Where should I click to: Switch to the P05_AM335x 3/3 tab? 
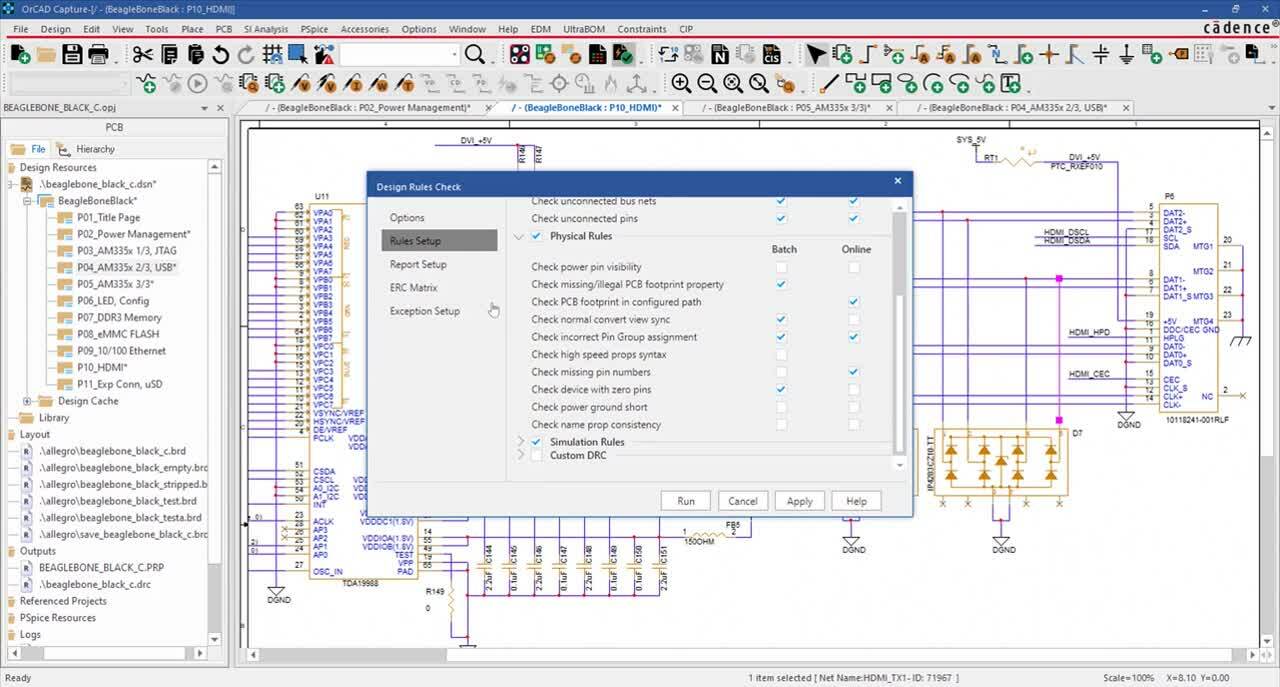pyautogui.click(x=786, y=107)
